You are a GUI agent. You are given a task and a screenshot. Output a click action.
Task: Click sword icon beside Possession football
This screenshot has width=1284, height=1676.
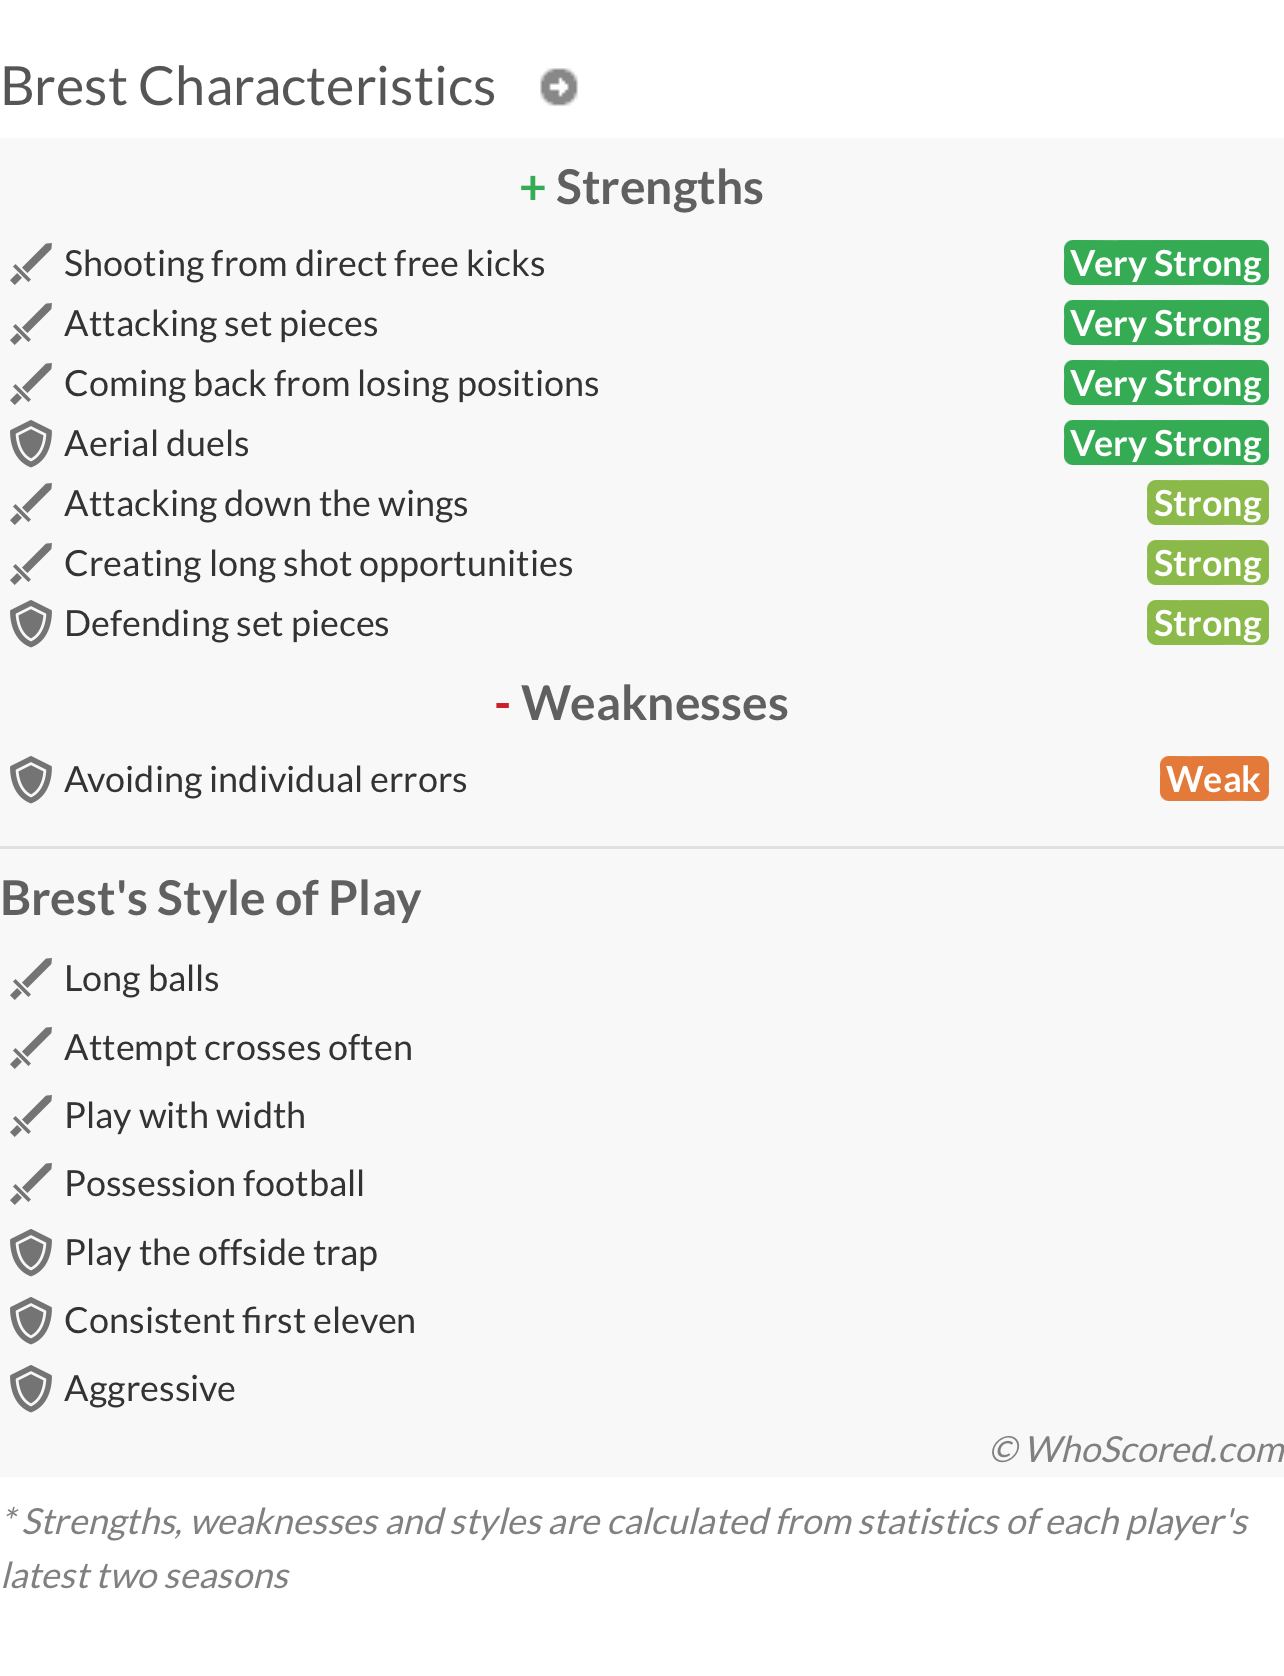click(31, 1184)
